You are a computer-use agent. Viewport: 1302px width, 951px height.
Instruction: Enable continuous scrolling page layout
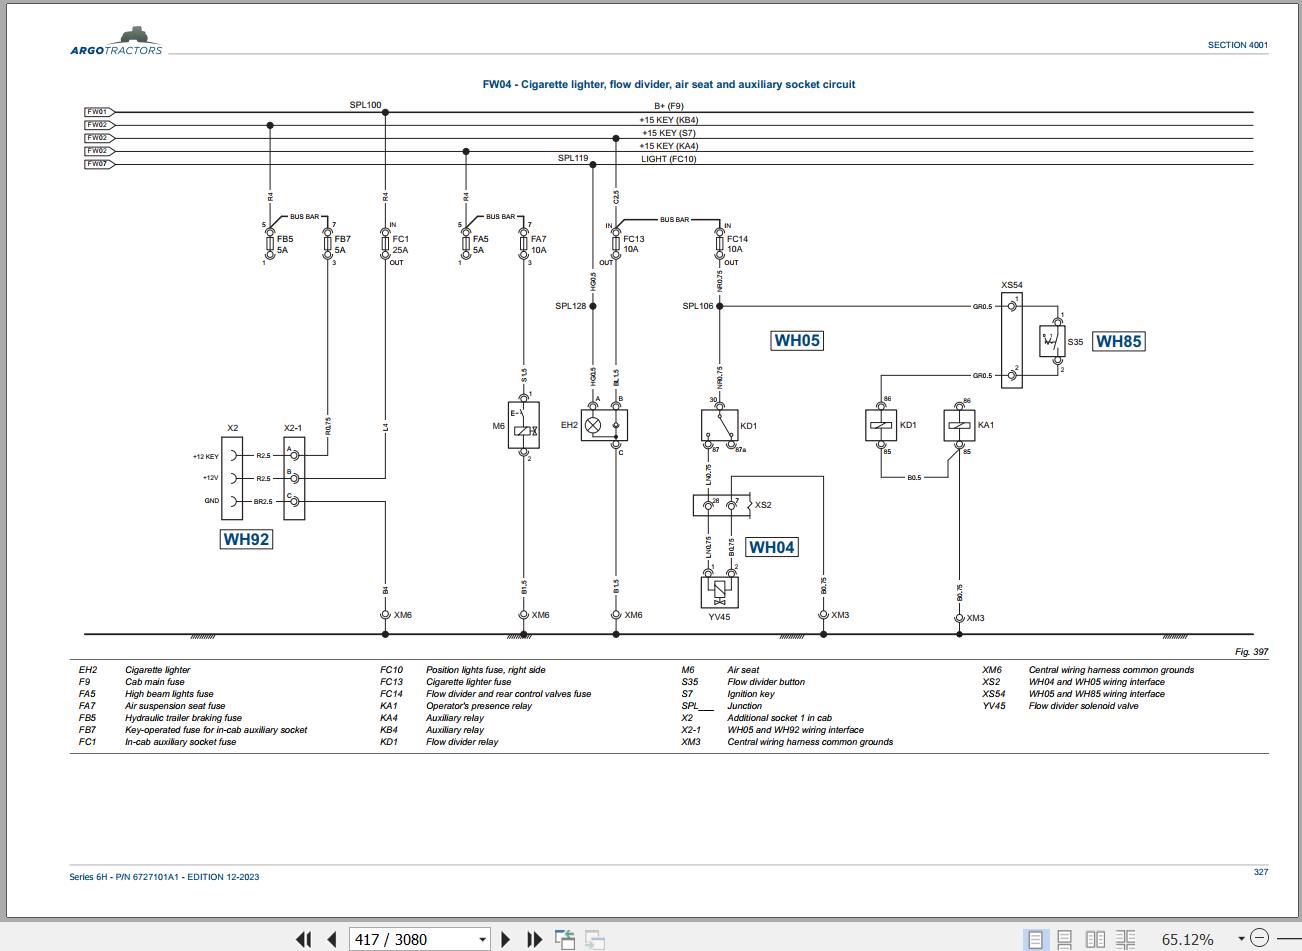point(1065,939)
